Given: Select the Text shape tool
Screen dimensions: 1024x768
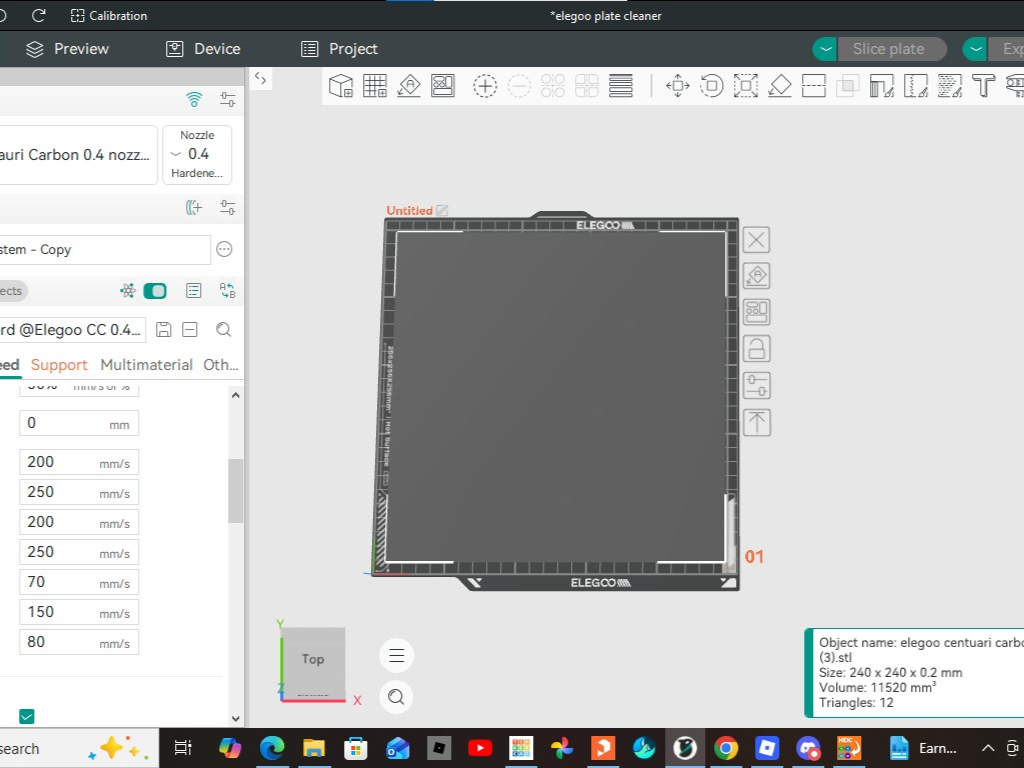Looking at the screenshot, I should [x=984, y=86].
